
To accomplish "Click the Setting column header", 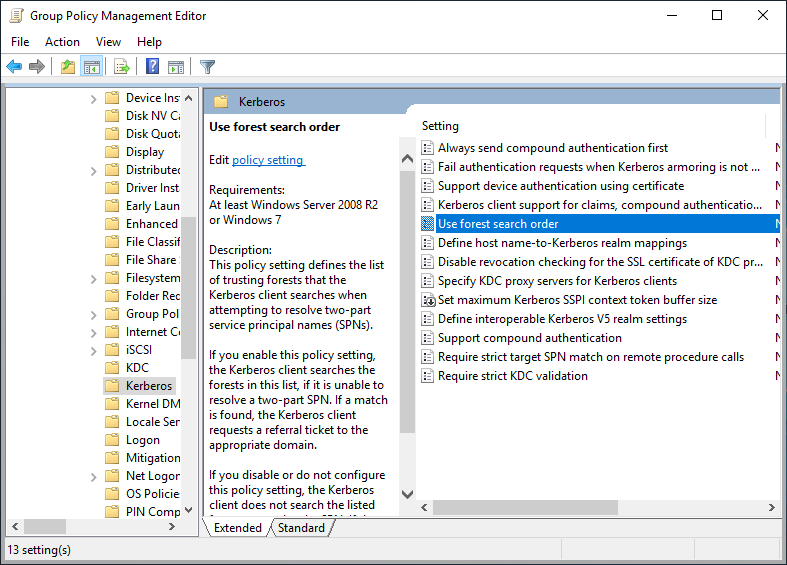I will (x=441, y=126).
